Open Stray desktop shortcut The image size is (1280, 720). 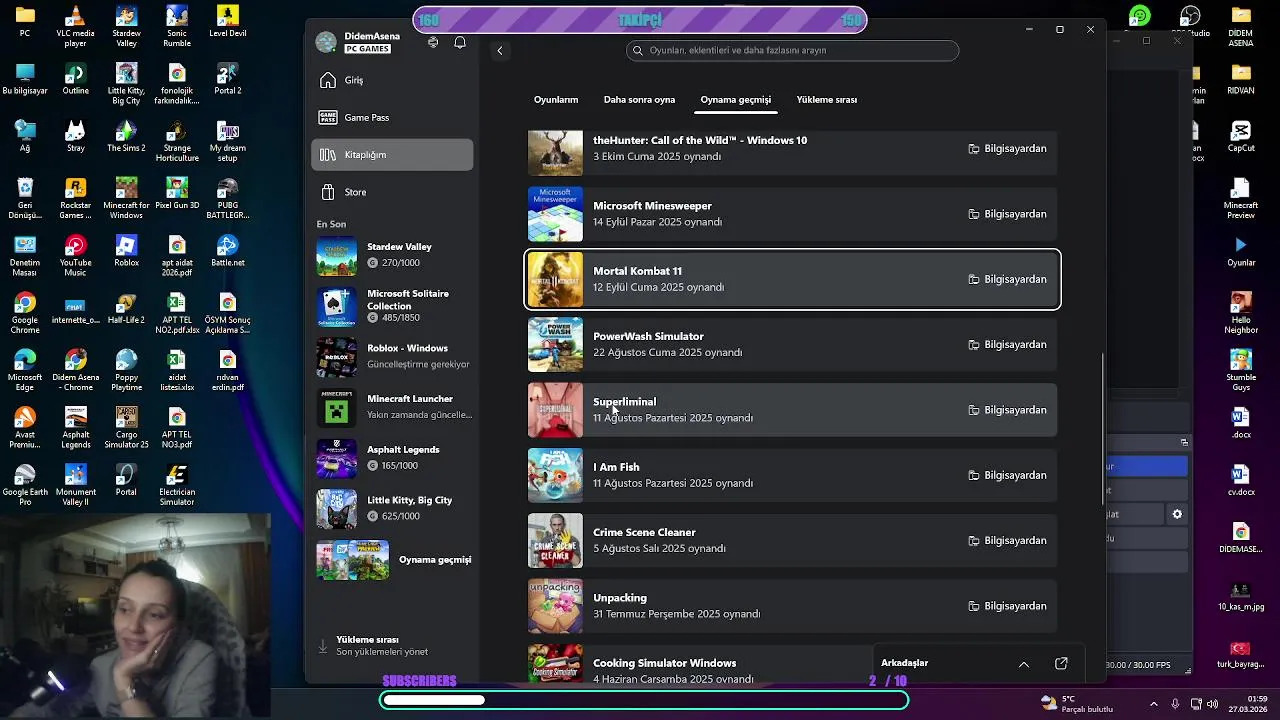75,136
